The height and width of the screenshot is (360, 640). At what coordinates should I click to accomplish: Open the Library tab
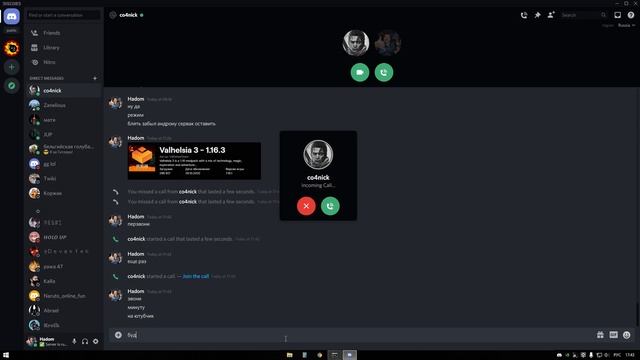[64, 47]
